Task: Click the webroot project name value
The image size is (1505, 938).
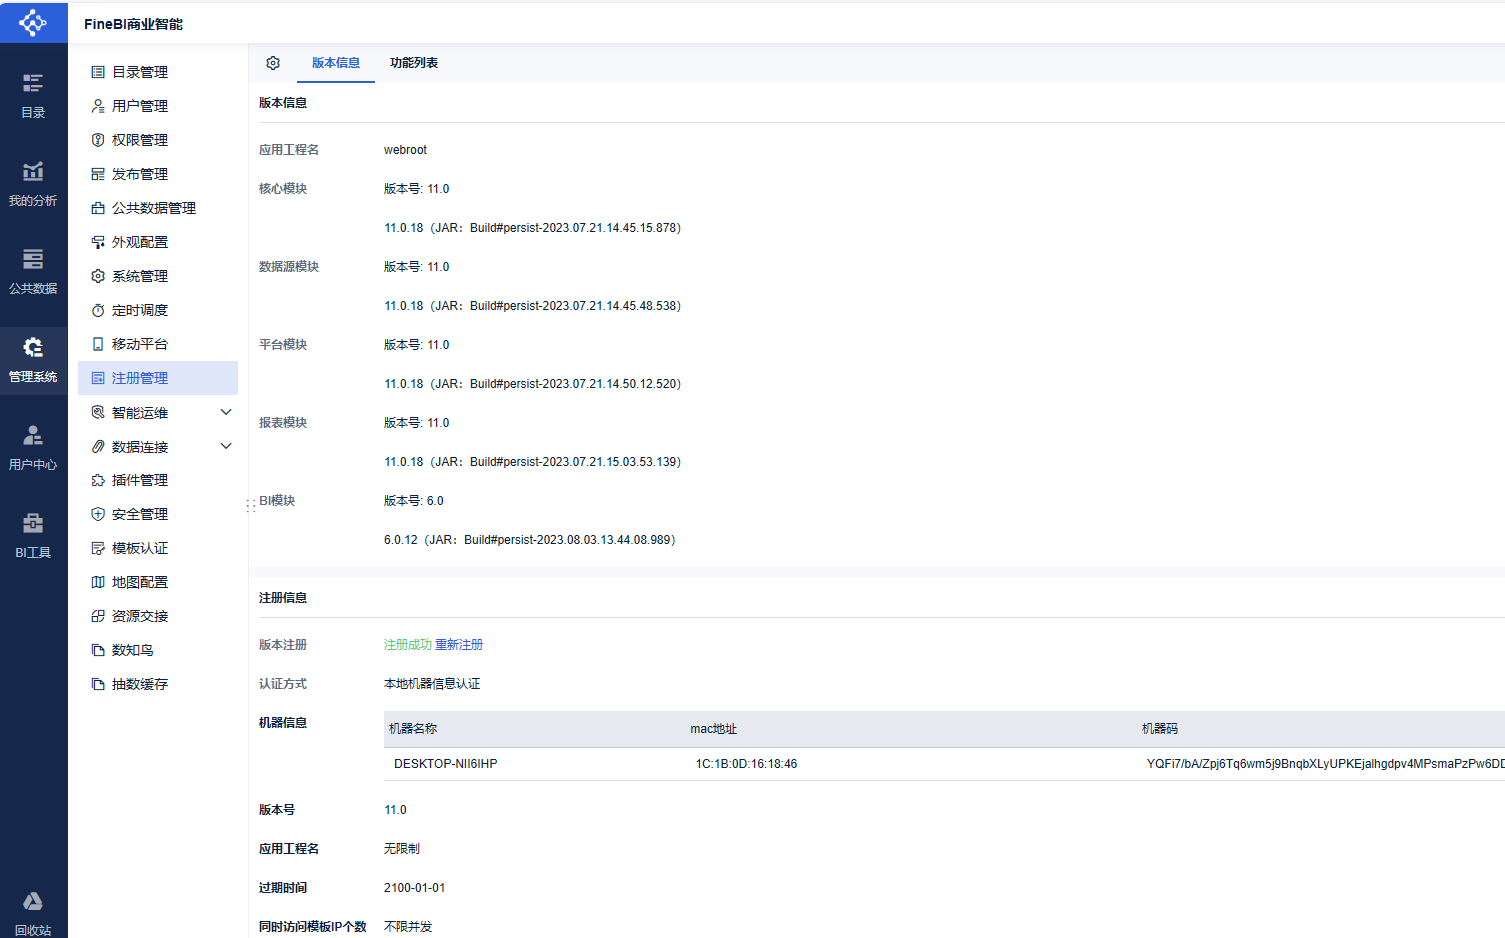Action: coord(405,150)
